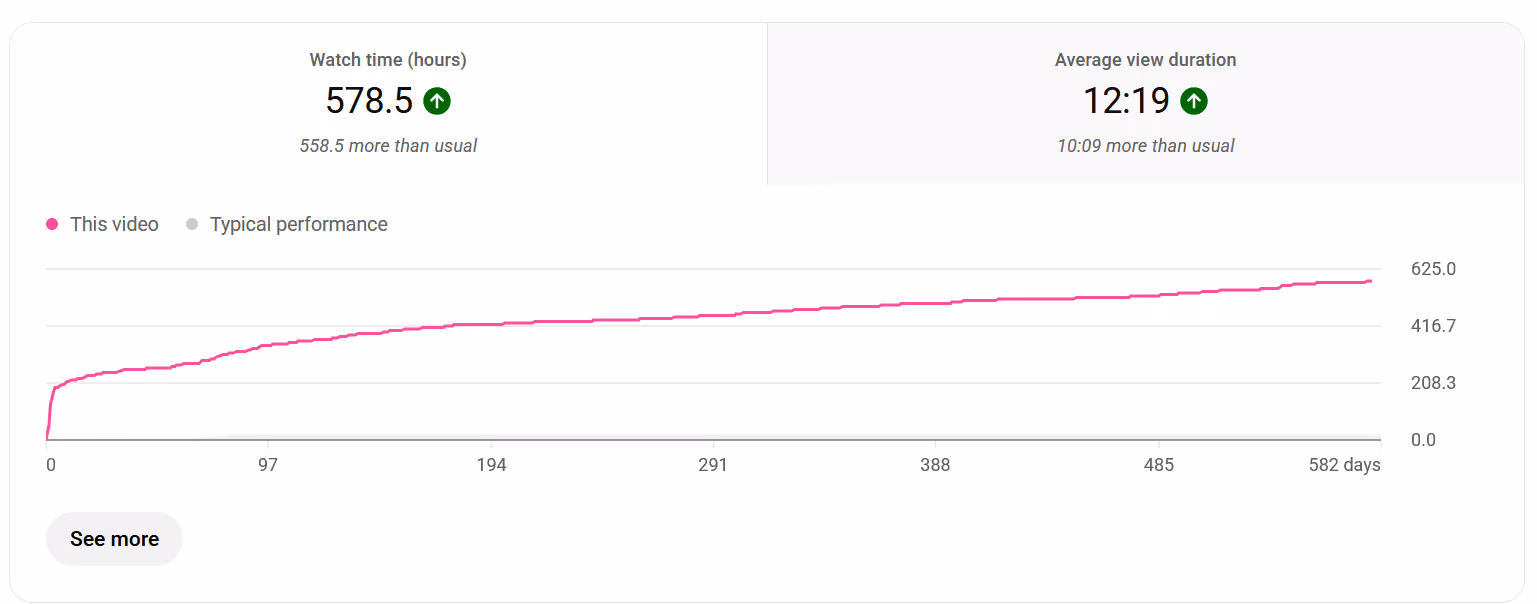Expand the Average view duration details
1537x604 pixels.
click(x=1145, y=100)
